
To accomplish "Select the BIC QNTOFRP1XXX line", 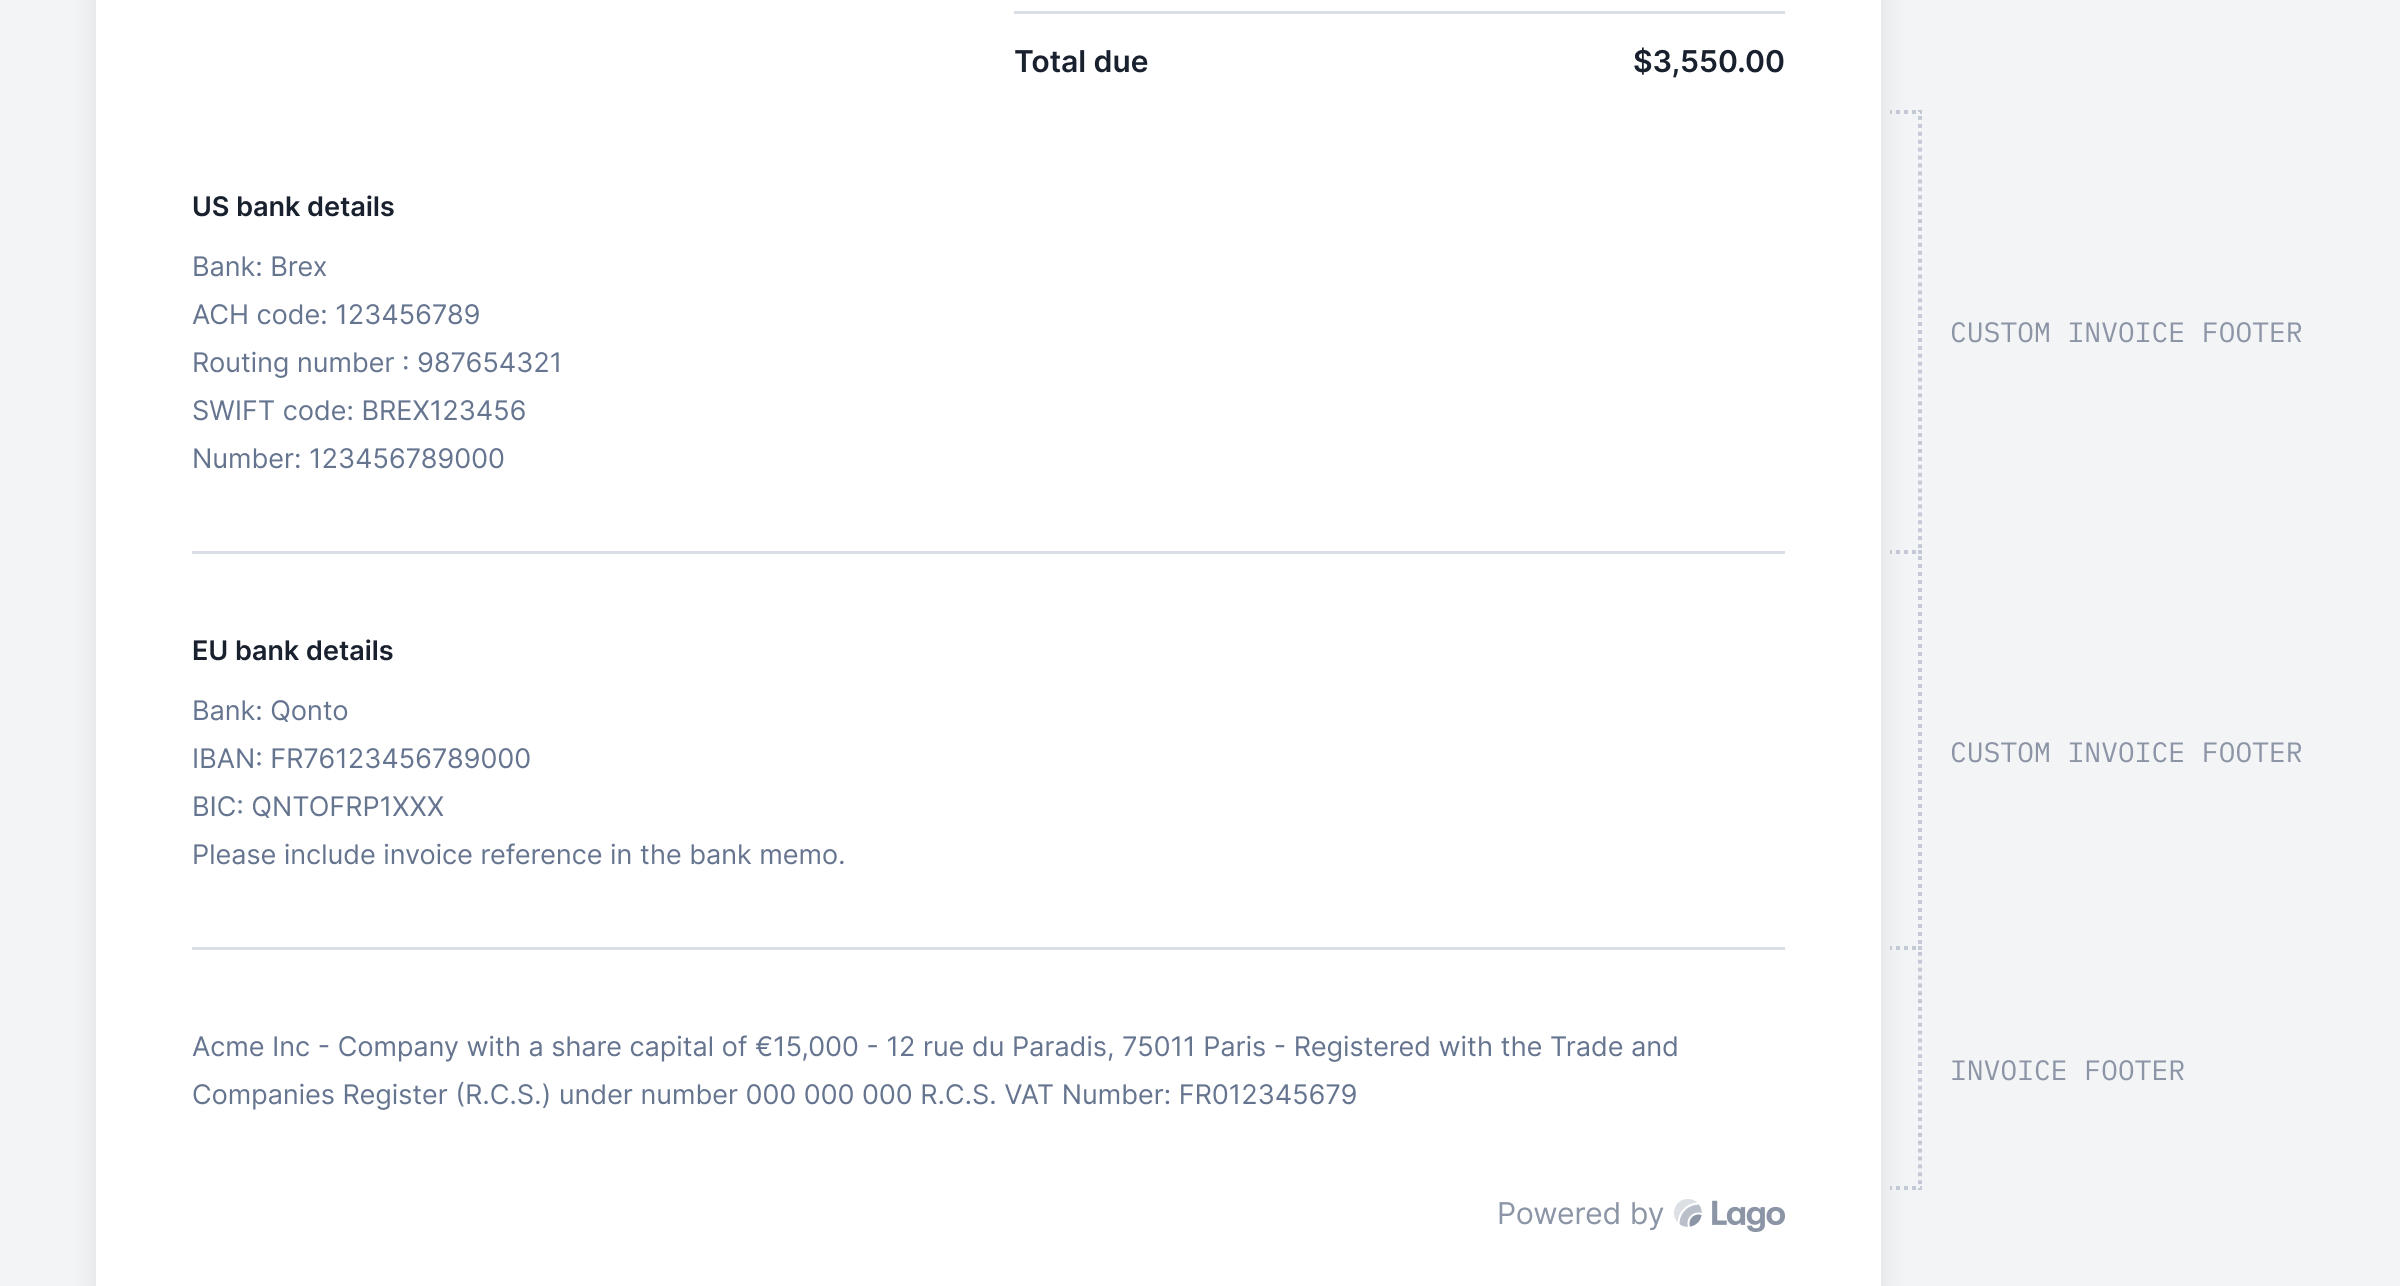I will click(x=318, y=807).
